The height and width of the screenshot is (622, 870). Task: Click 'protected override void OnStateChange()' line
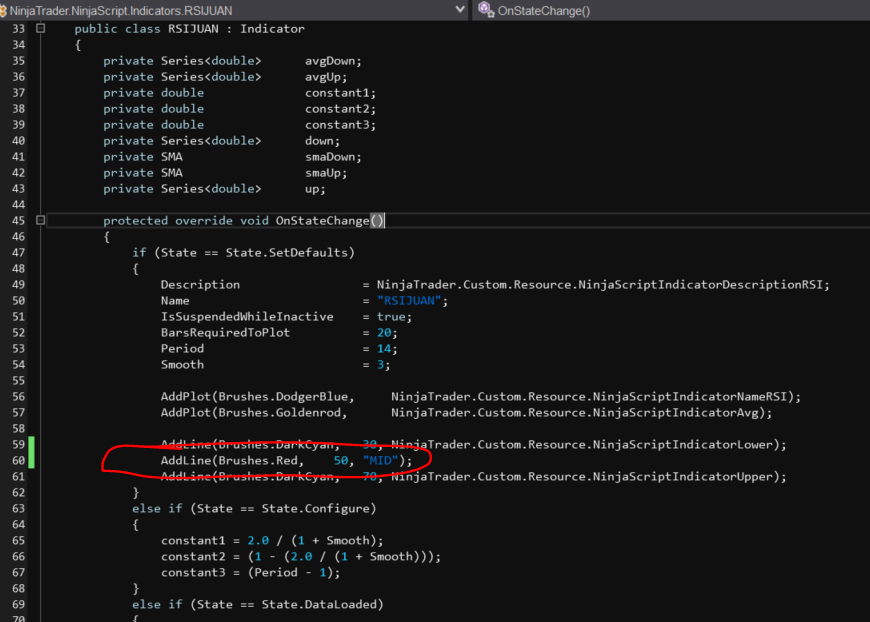[243, 221]
